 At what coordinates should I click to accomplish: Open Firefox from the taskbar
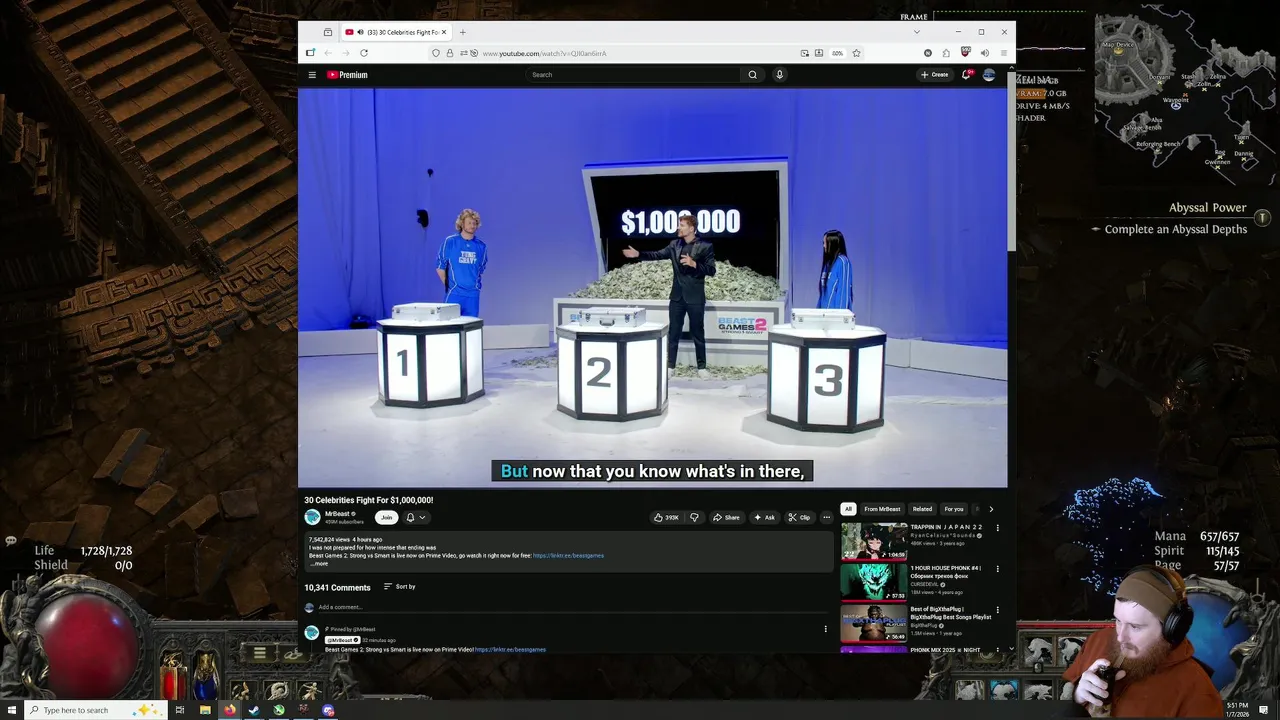[x=230, y=710]
